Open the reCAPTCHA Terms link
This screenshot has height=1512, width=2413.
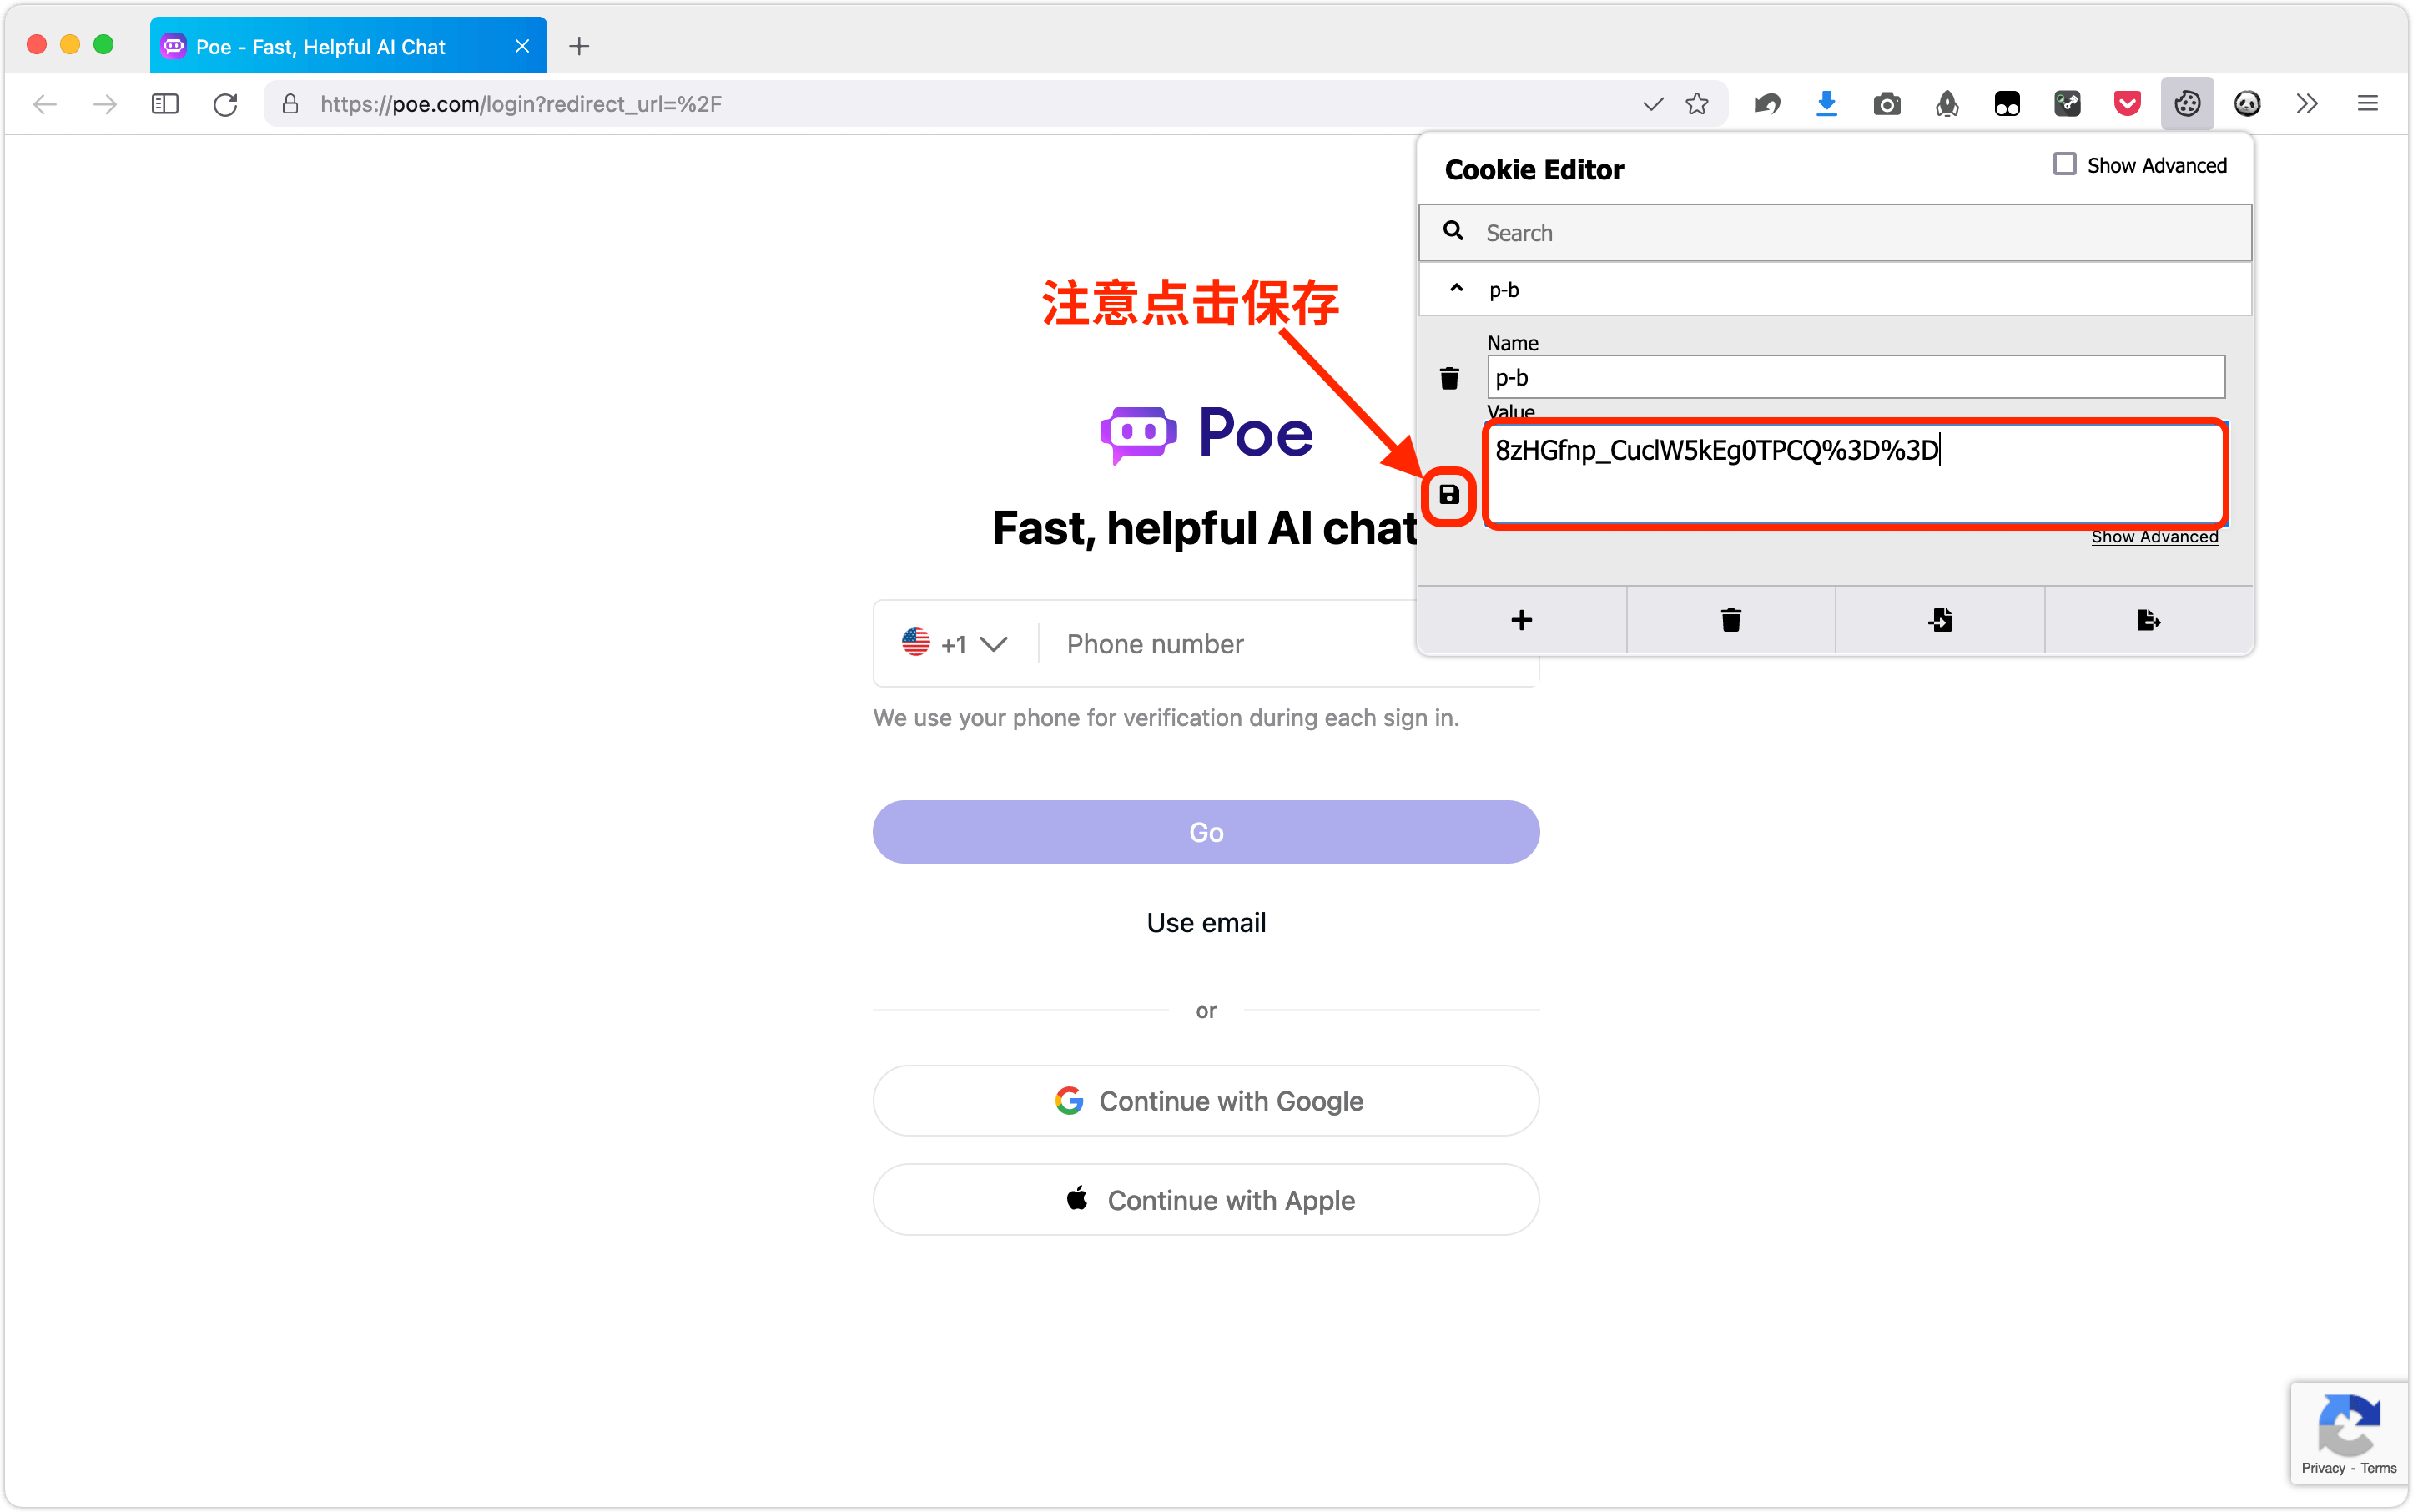2378,1468
